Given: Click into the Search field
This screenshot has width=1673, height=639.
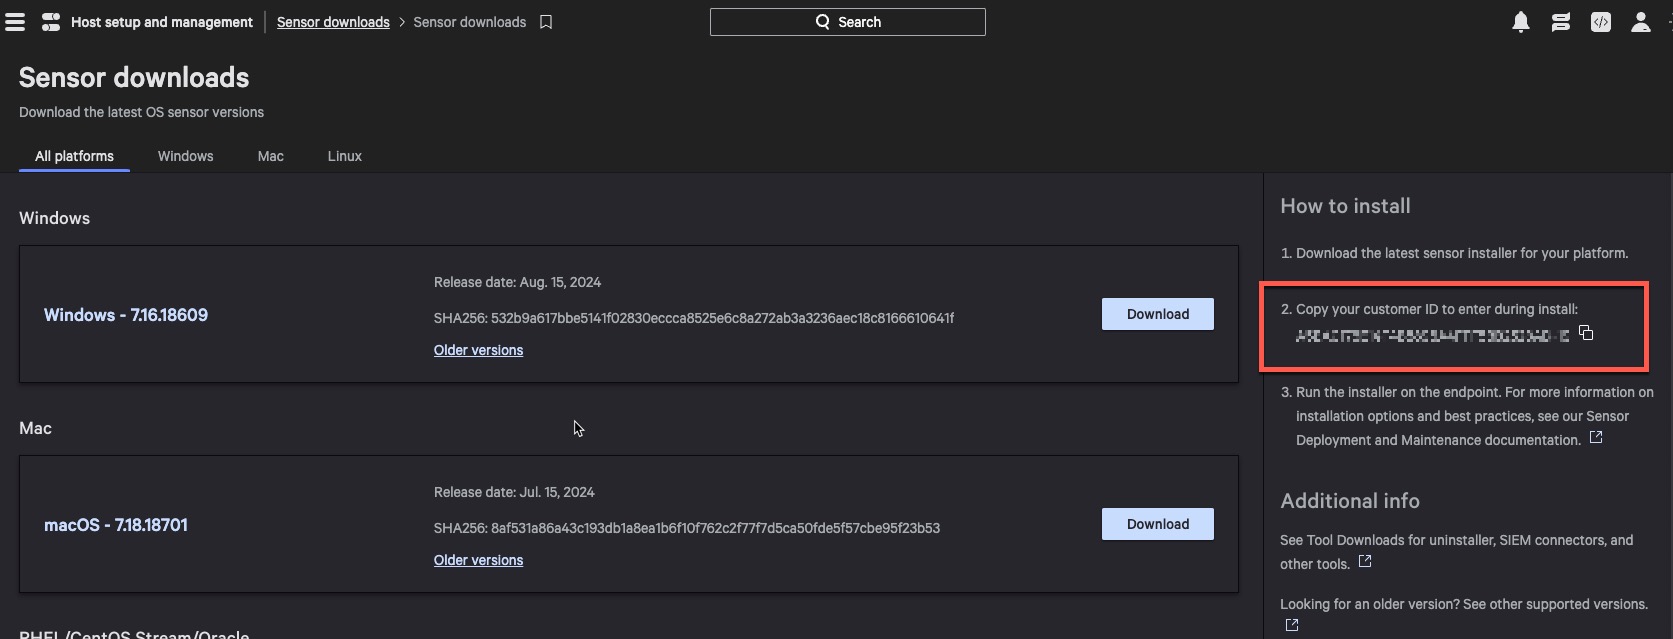Looking at the screenshot, I should click(x=847, y=22).
